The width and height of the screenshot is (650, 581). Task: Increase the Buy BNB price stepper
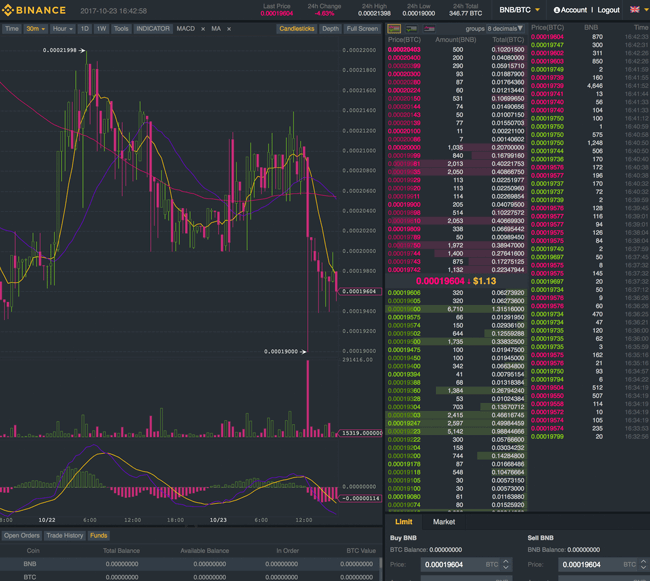[x=506, y=562]
